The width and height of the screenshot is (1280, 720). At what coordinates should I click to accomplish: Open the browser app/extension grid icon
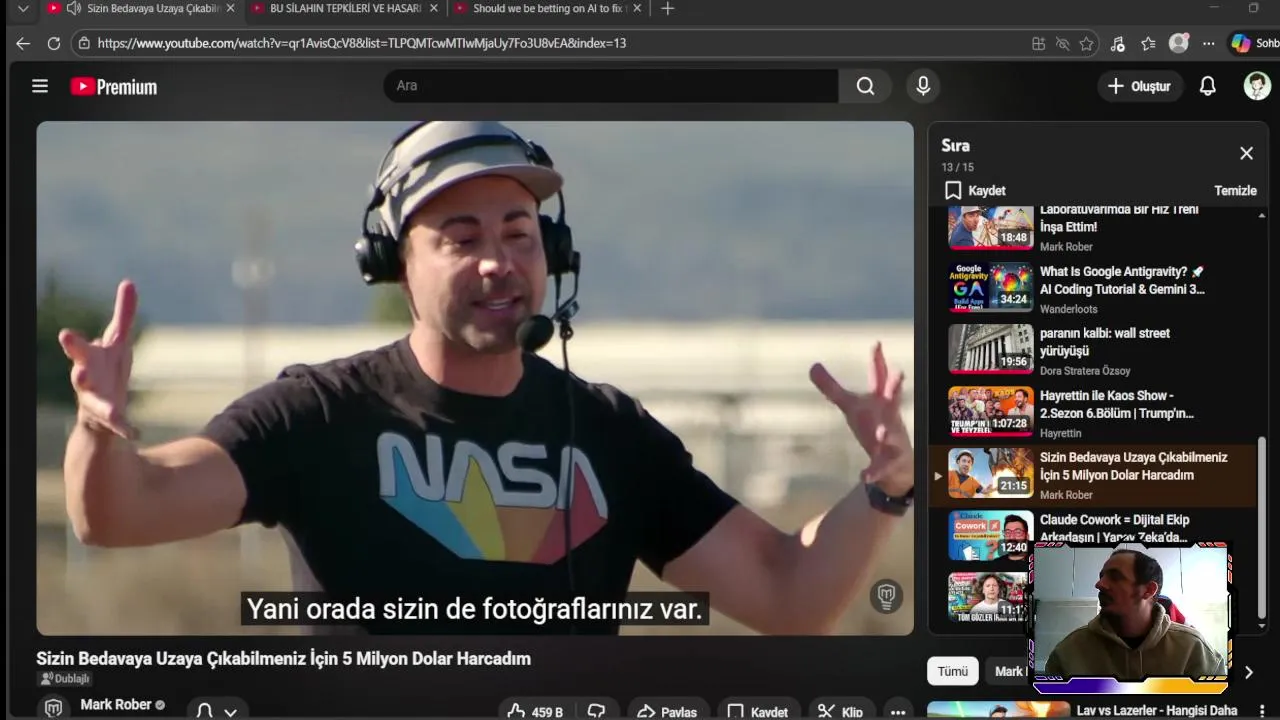point(1039,43)
